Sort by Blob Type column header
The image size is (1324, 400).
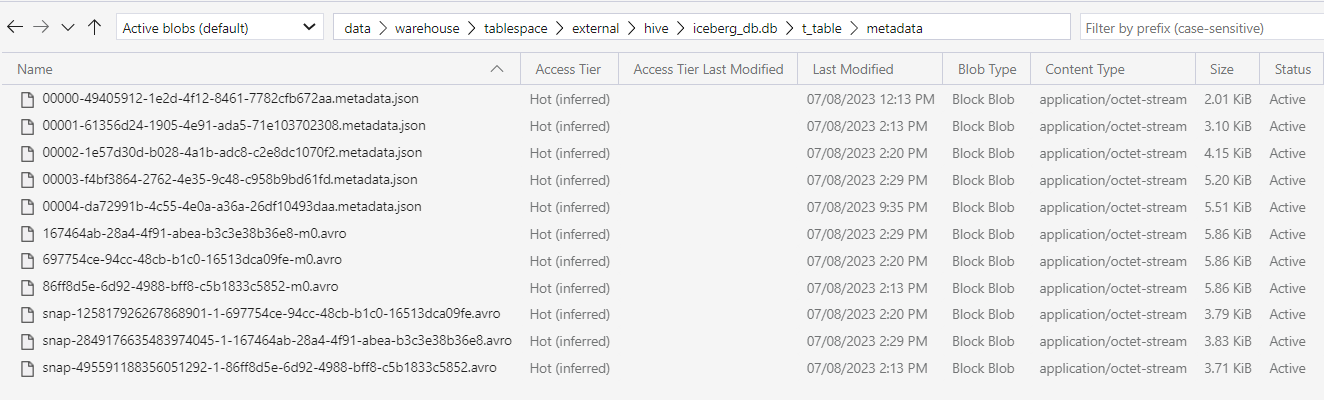(x=986, y=69)
